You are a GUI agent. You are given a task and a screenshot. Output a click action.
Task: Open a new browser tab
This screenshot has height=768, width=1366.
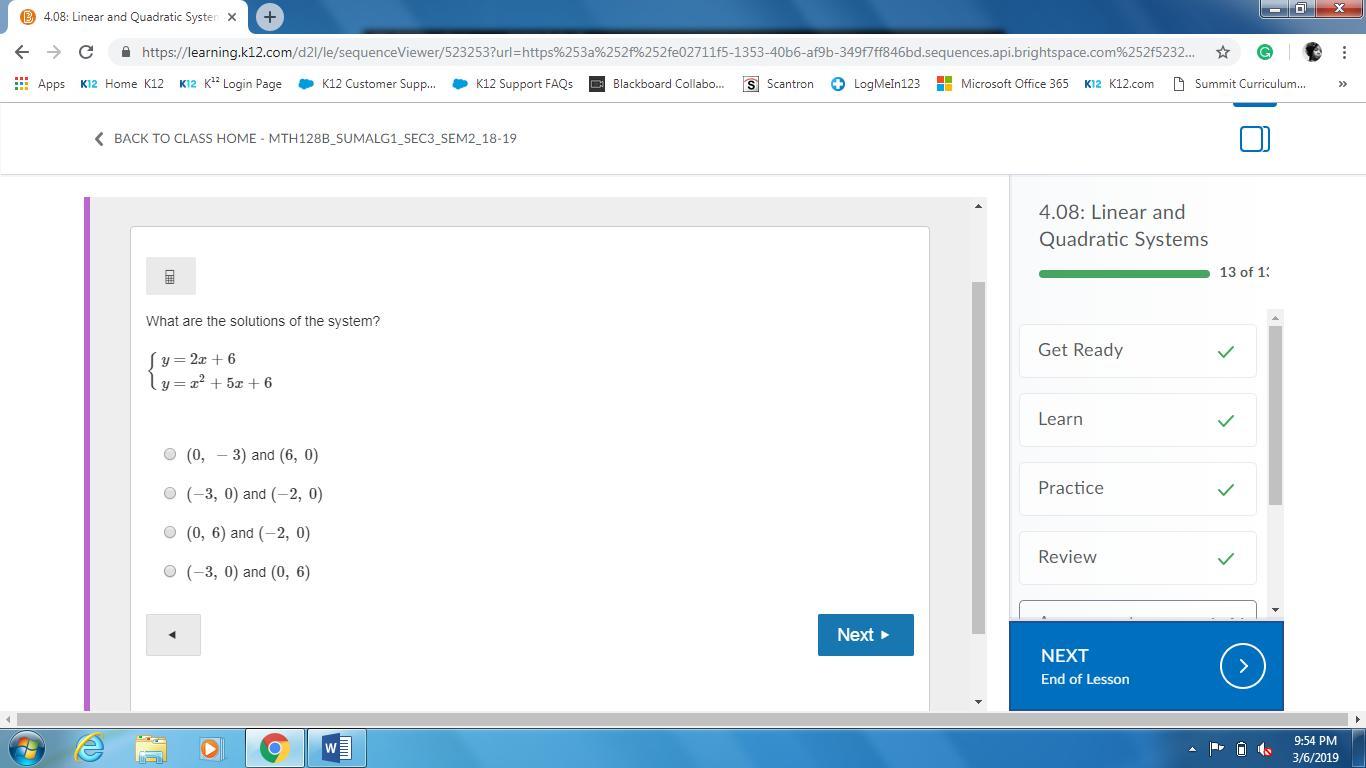(269, 16)
